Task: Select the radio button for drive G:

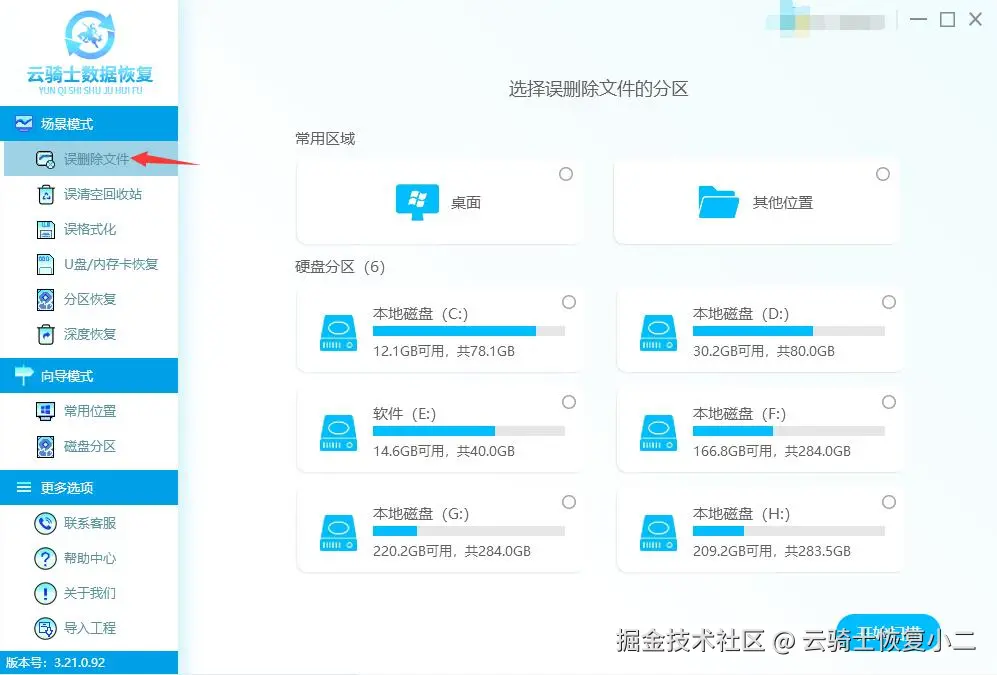Action: coord(569,502)
